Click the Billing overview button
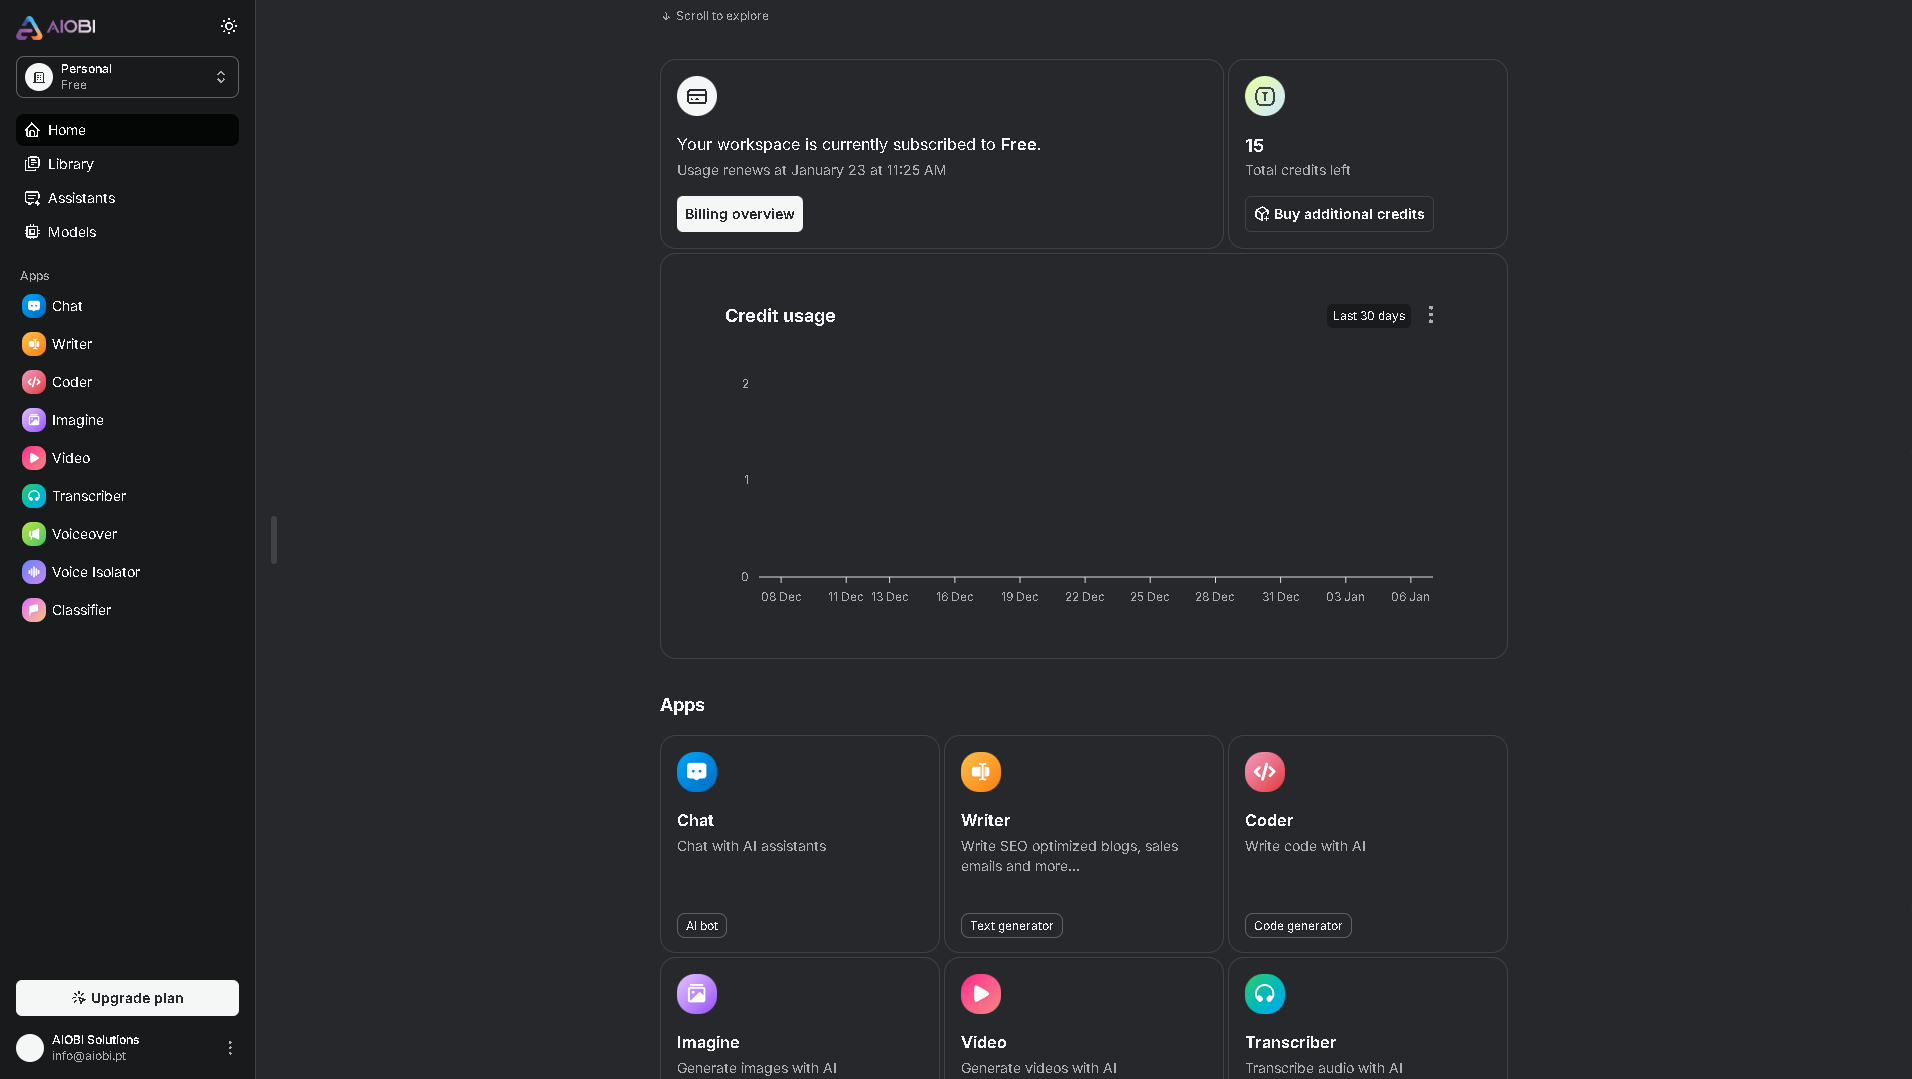The width and height of the screenshot is (1912, 1079). click(x=739, y=214)
